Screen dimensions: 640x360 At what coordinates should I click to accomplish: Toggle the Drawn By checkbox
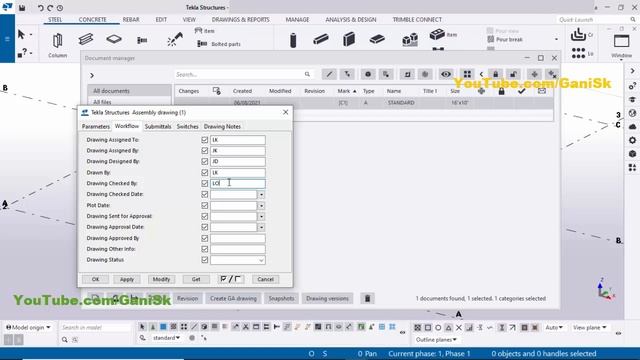pos(204,173)
